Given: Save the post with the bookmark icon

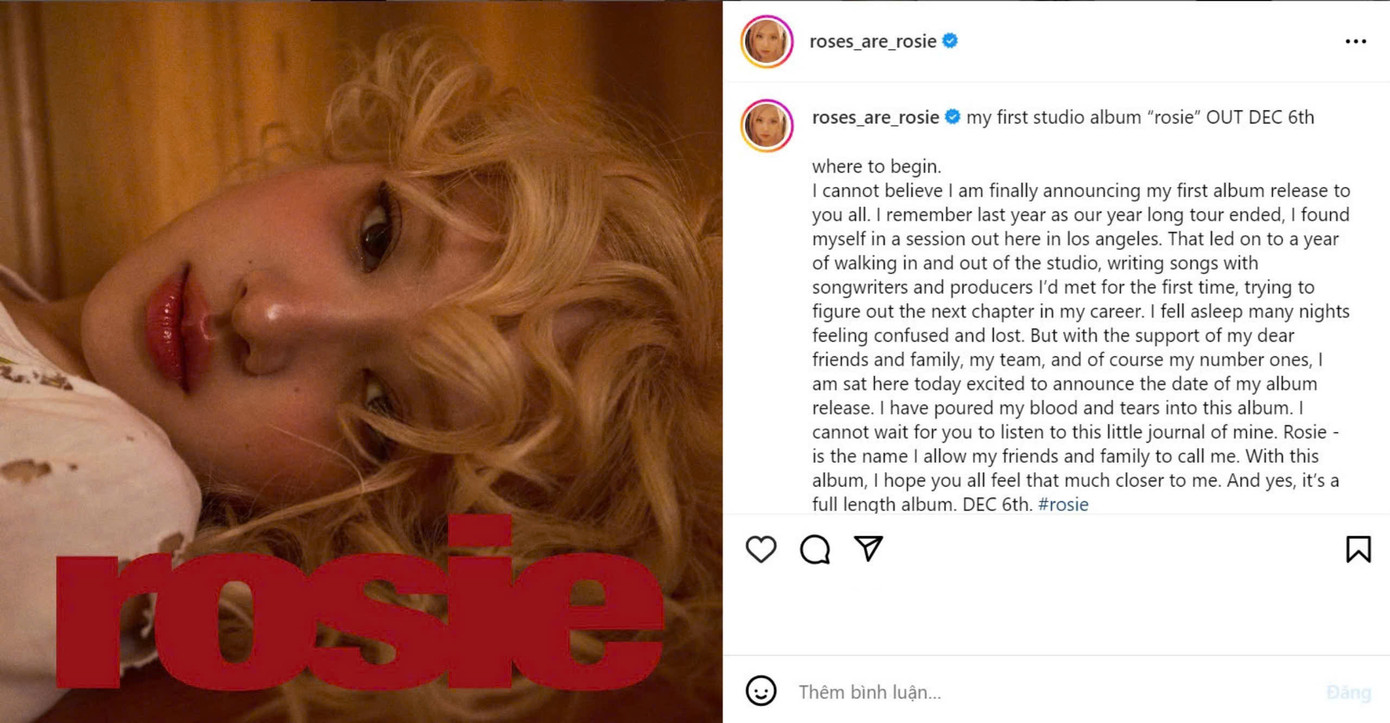Looking at the screenshot, I should (1357, 549).
